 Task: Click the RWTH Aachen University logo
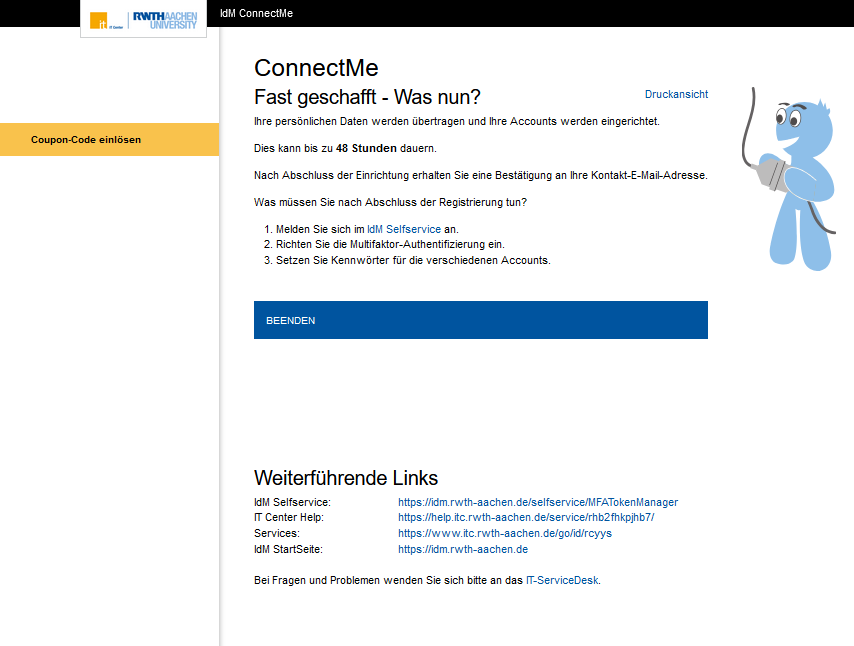165,19
